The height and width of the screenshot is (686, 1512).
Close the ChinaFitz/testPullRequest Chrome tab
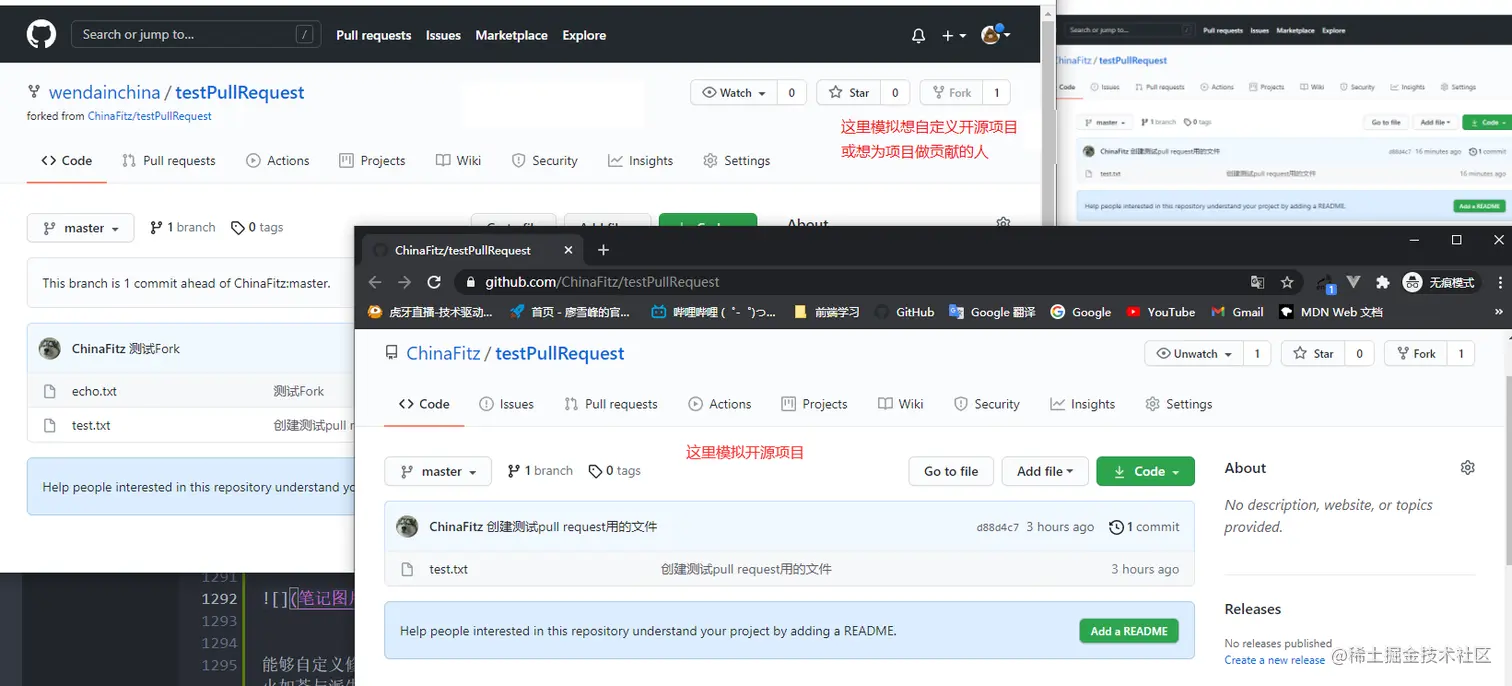click(568, 250)
